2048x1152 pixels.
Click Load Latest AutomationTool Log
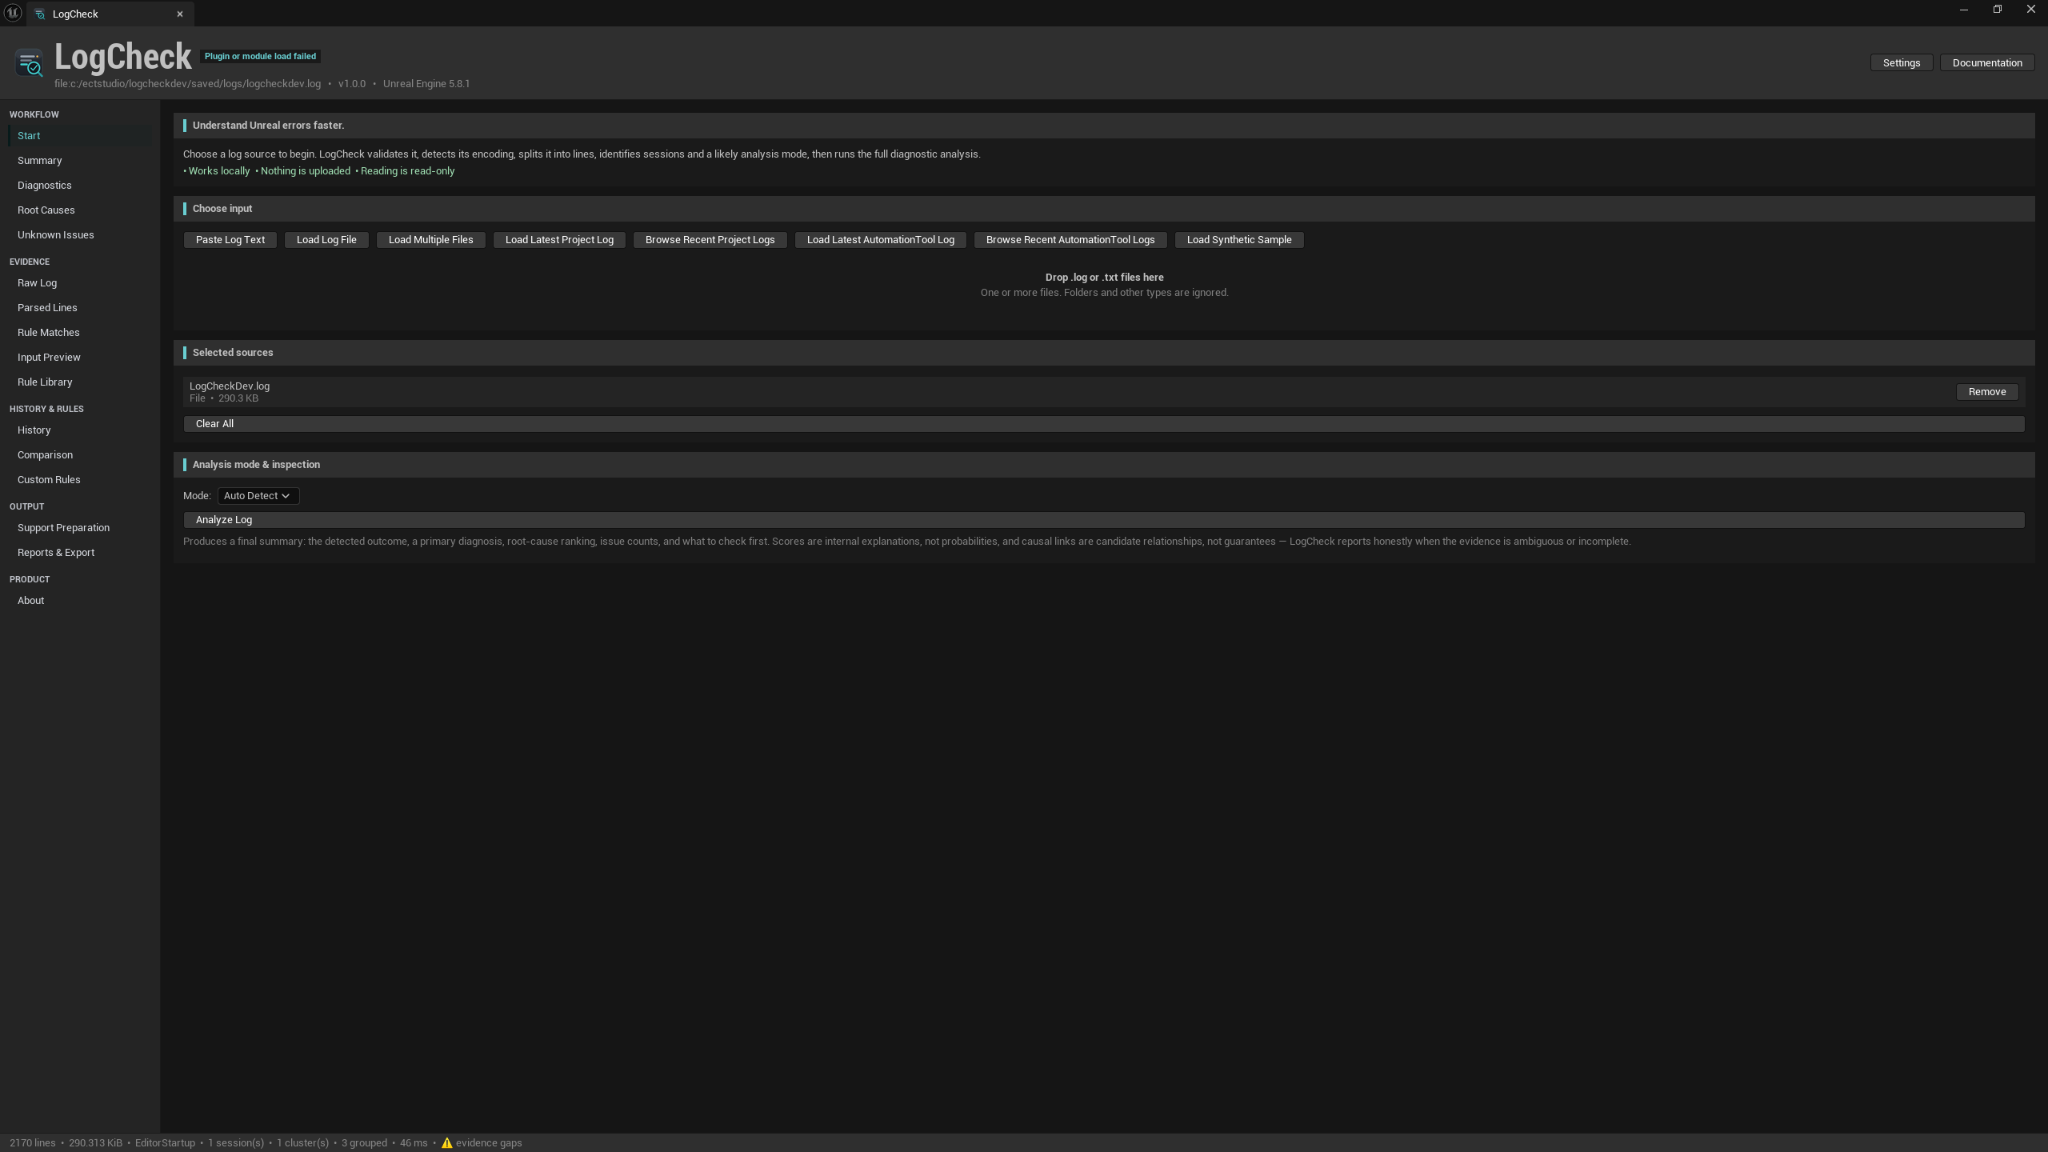pos(880,240)
